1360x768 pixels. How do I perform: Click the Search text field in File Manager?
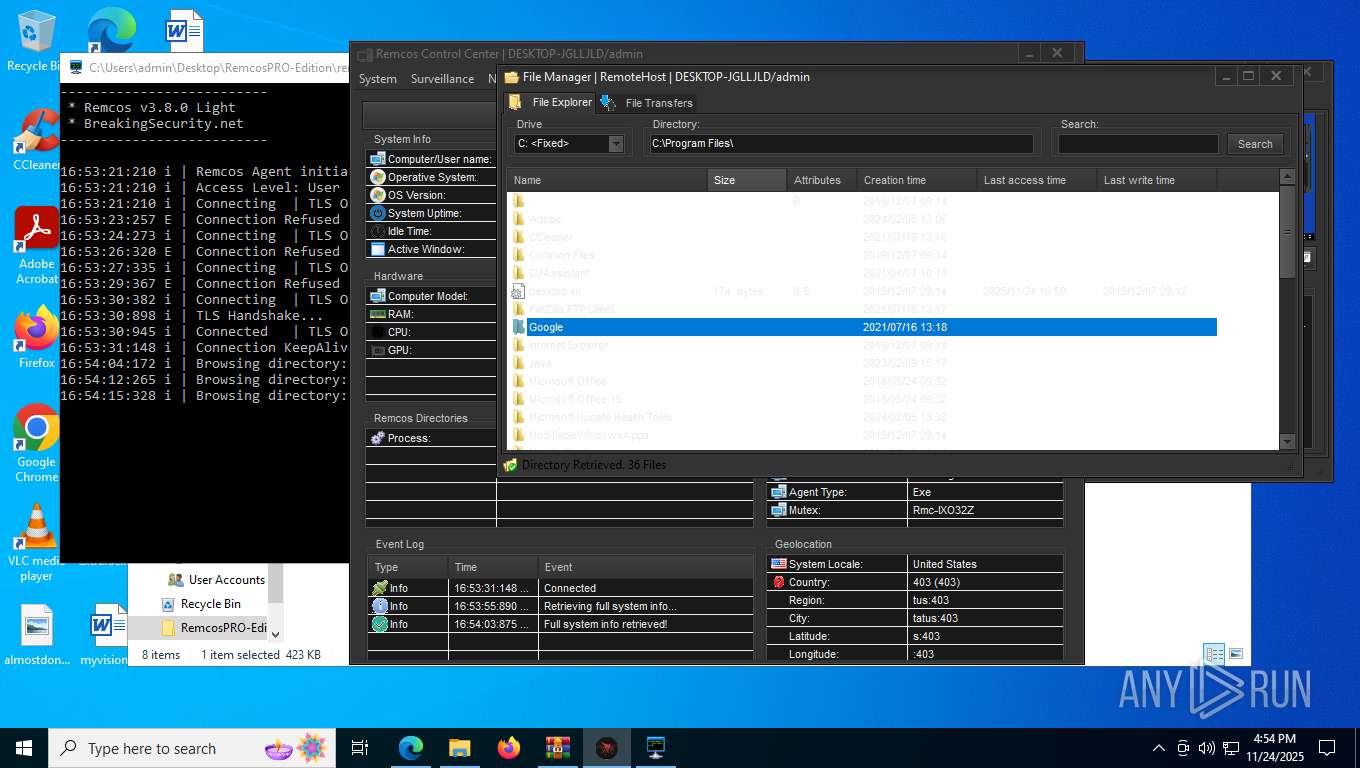pos(1138,144)
